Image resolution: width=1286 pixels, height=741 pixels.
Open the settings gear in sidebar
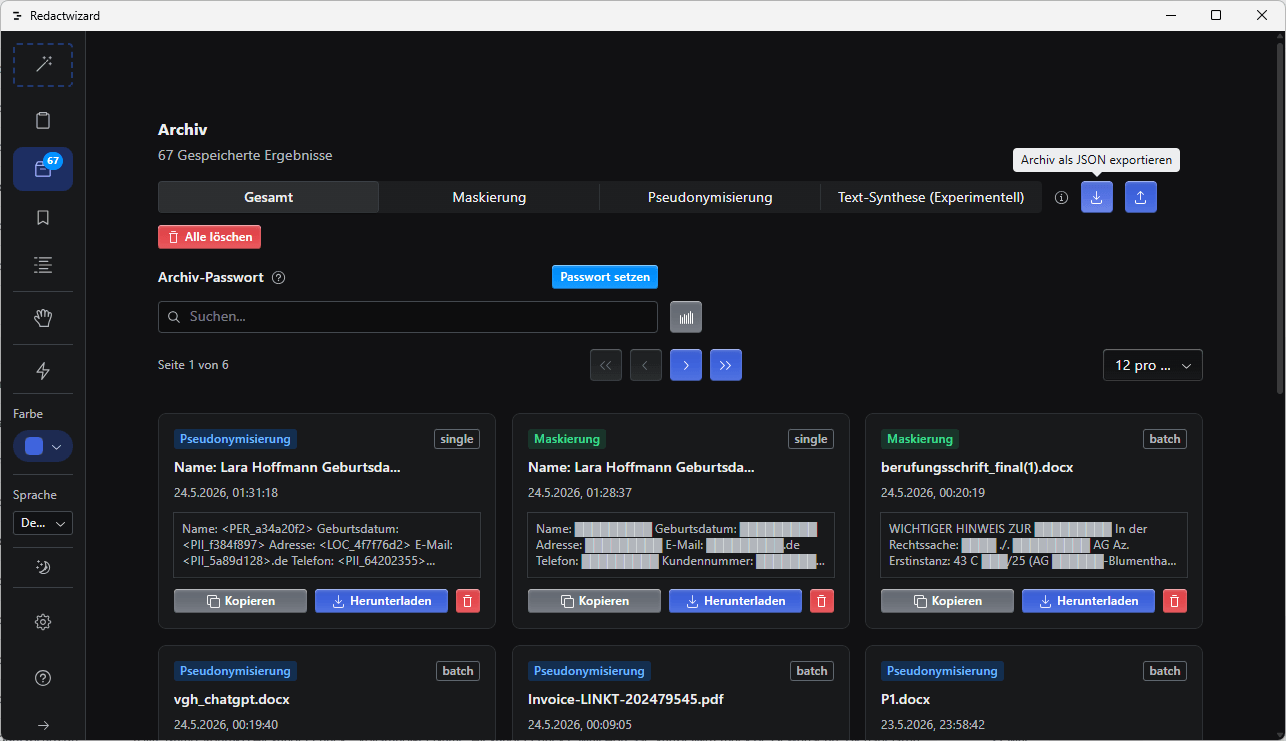point(43,622)
